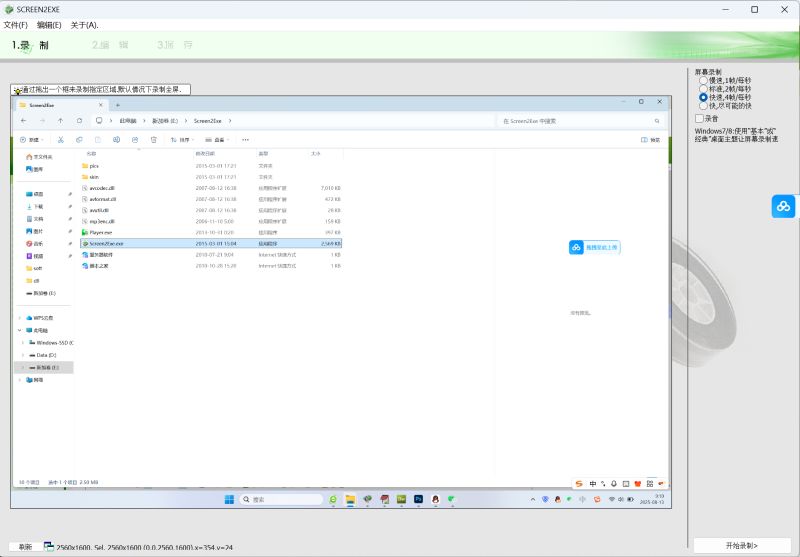Open the 文件(F) menu

(x=15, y=25)
